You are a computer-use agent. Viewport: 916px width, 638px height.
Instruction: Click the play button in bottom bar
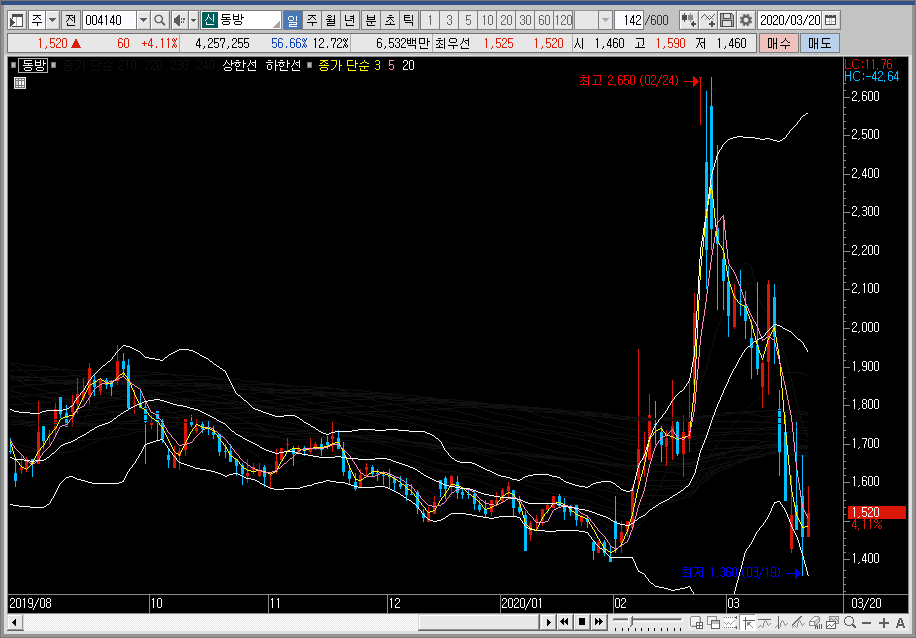pos(548,622)
